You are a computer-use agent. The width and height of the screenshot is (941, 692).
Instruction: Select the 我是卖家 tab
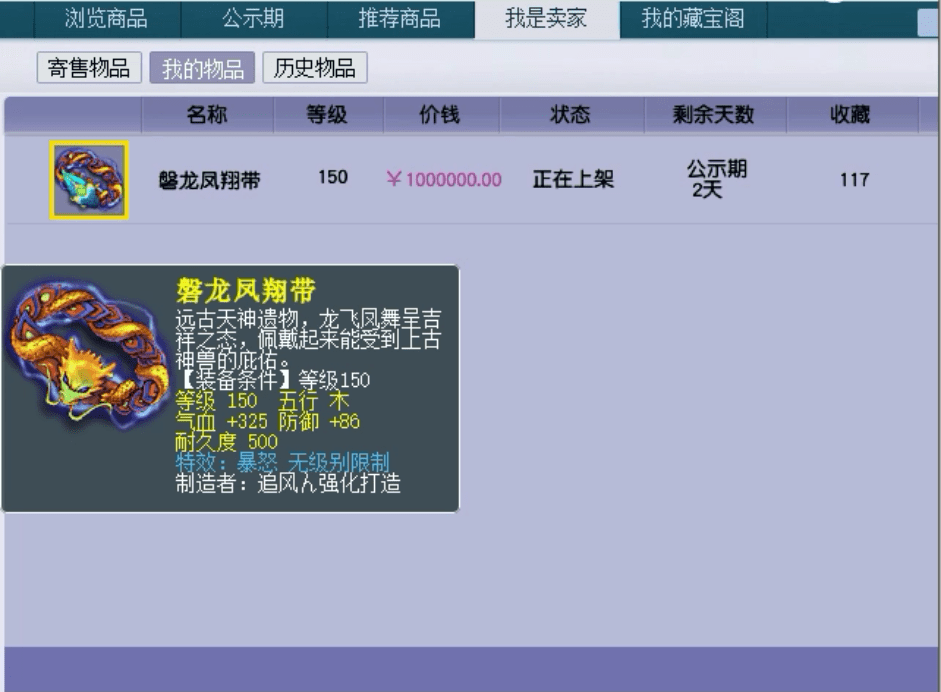(x=546, y=19)
